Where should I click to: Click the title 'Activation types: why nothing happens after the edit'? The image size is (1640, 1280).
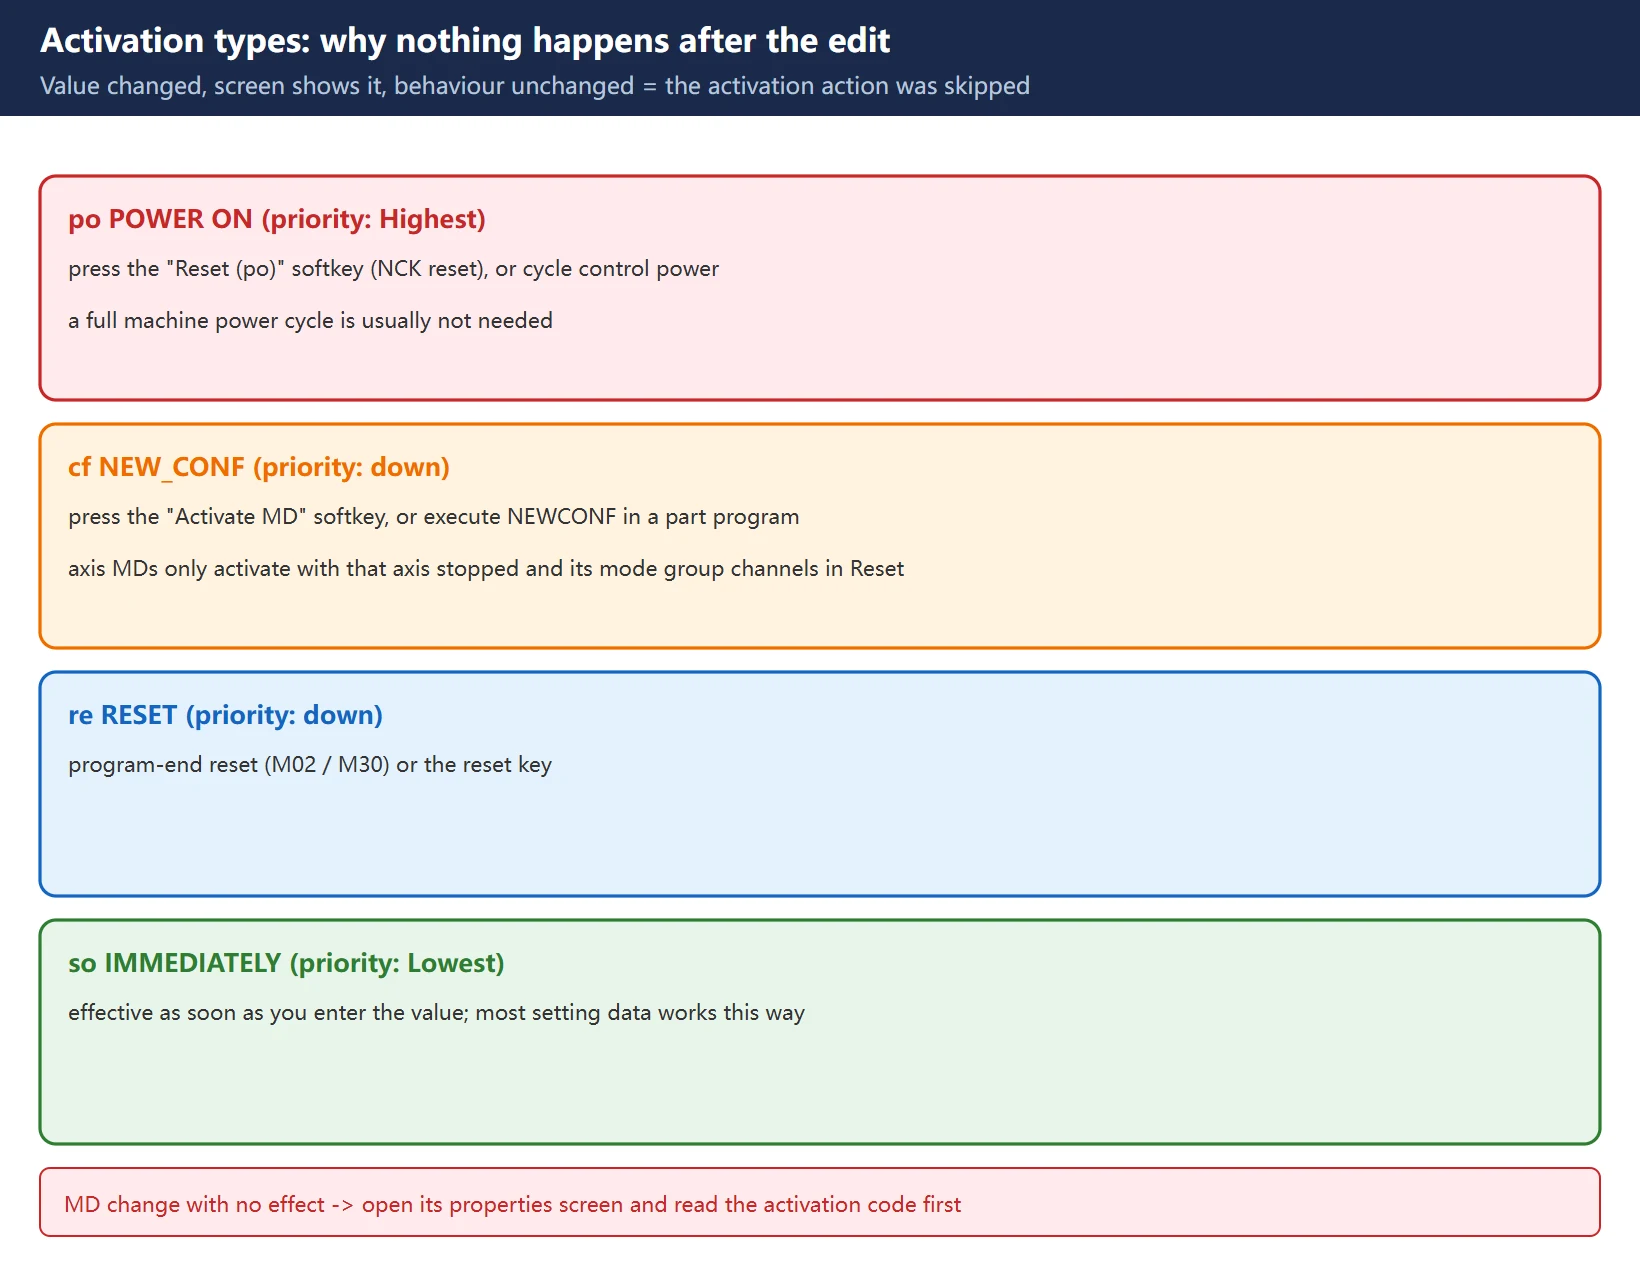465,41
